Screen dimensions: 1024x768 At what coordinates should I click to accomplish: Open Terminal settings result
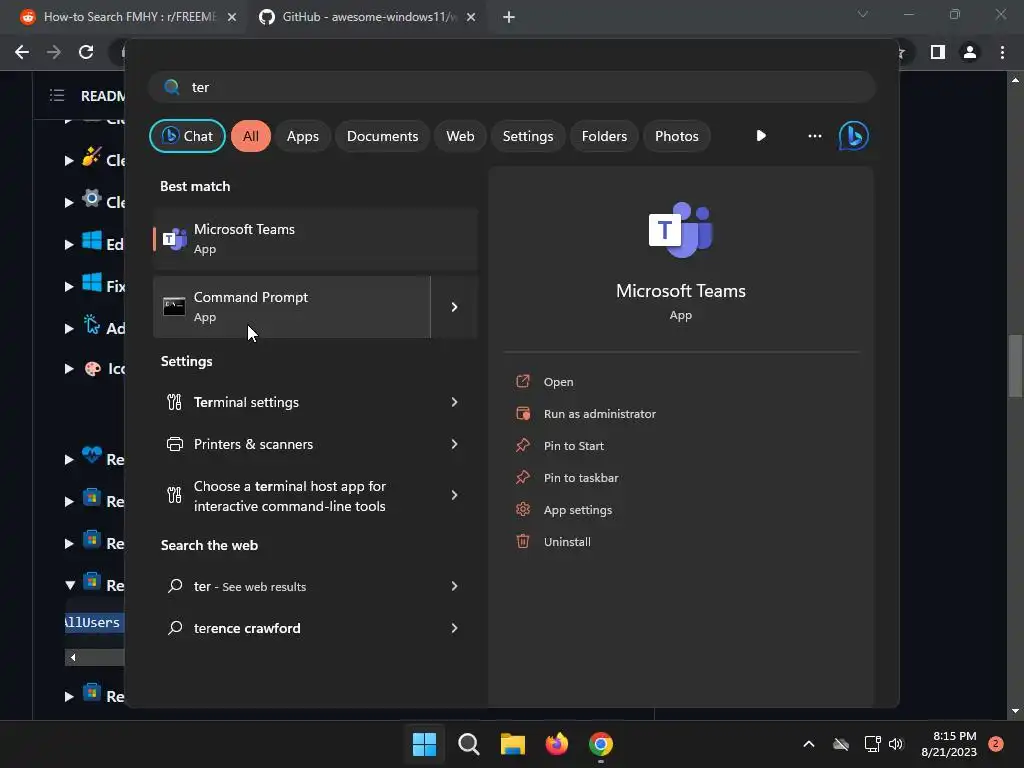(246, 402)
